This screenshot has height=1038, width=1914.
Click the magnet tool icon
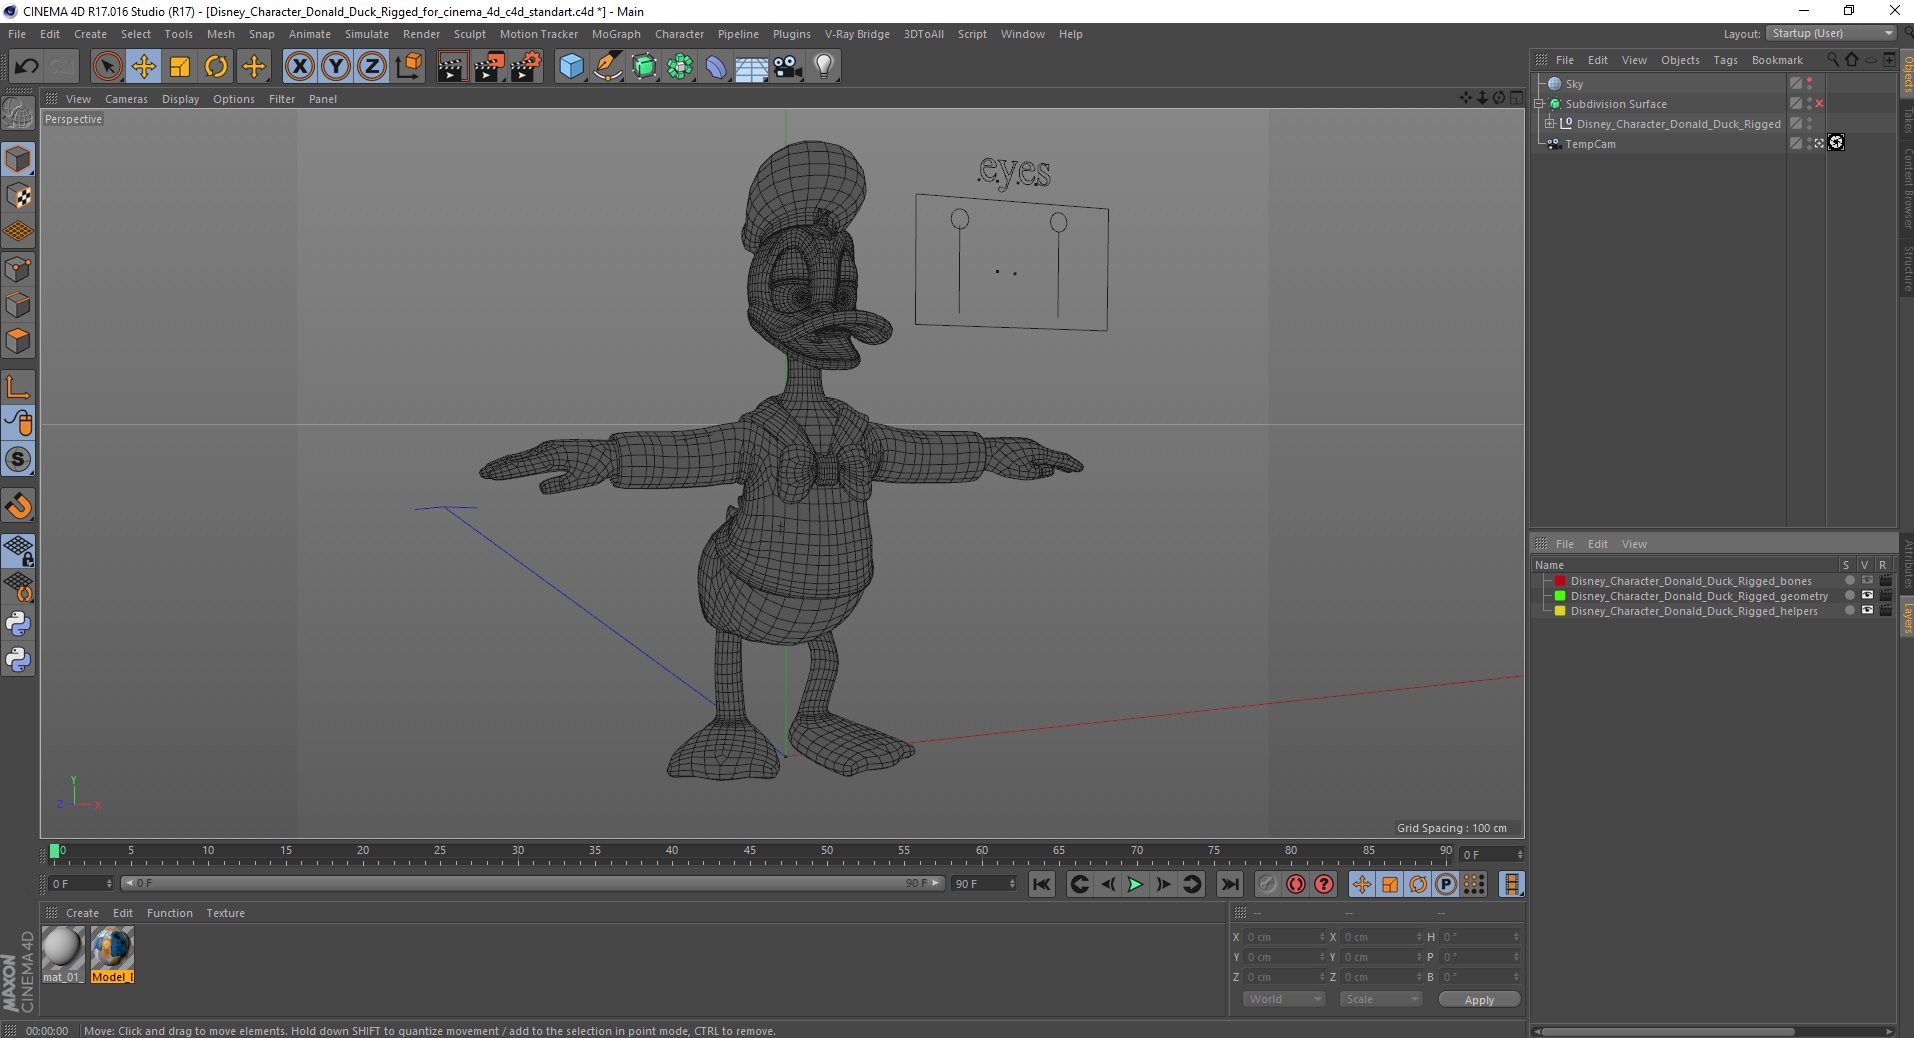click(x=18, y=506)
